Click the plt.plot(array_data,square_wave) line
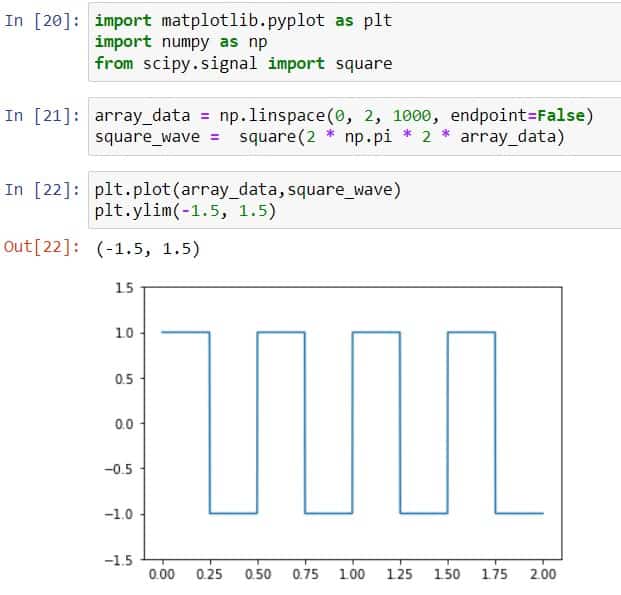621x595 pixels. point(248,190)
